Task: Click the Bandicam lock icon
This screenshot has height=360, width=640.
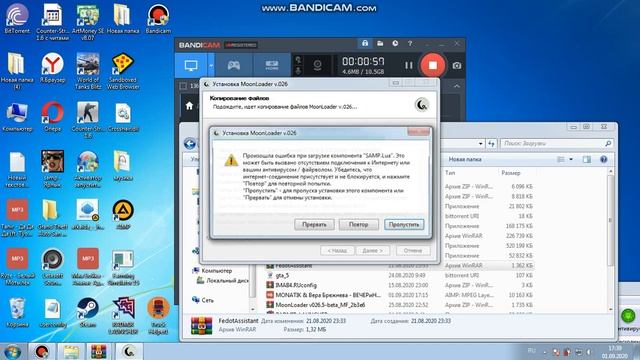Action: tap(365, 43)
